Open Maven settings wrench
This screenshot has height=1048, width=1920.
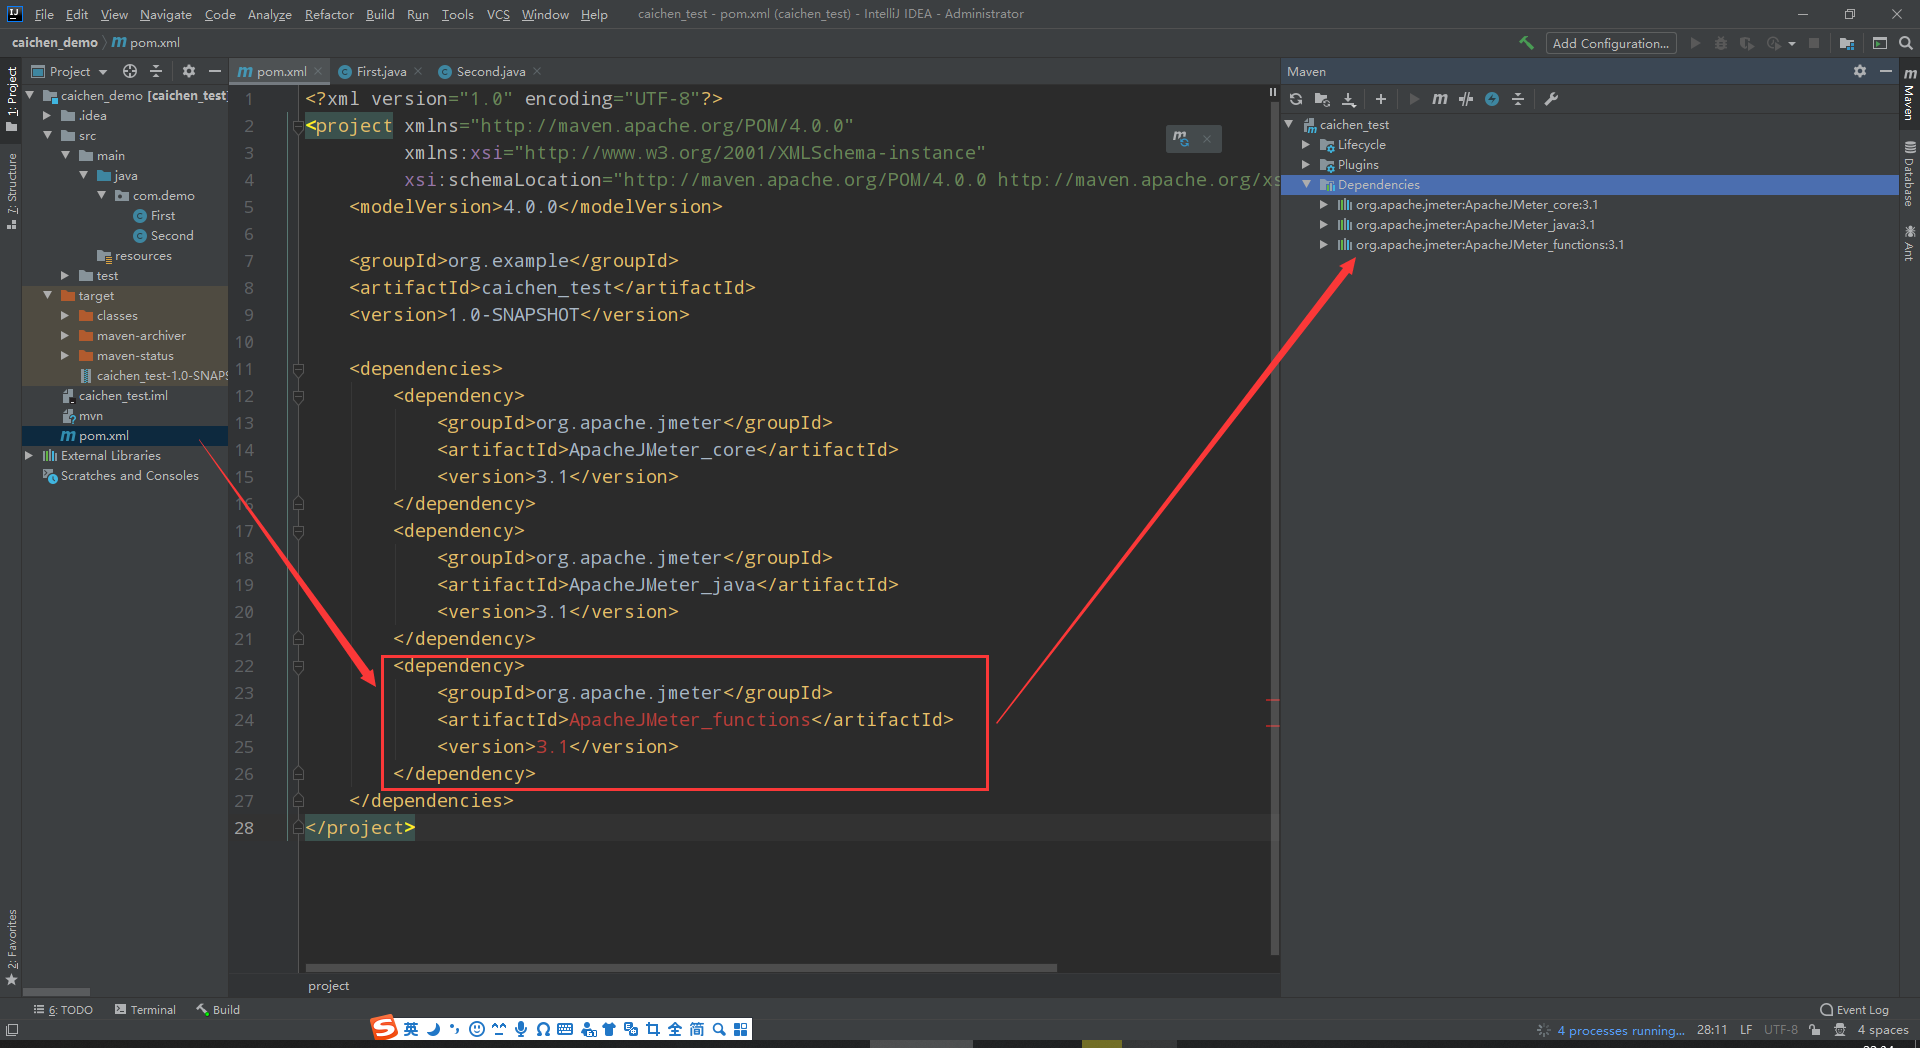1551,99
